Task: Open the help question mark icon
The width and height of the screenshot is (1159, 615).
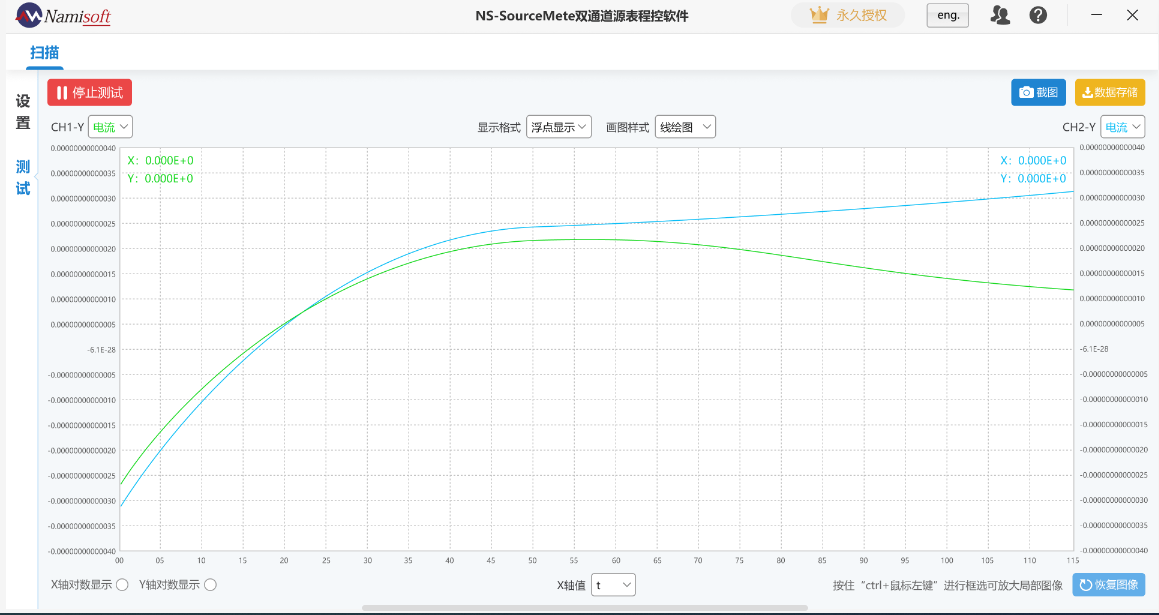Action: [x=1039, y=15]
